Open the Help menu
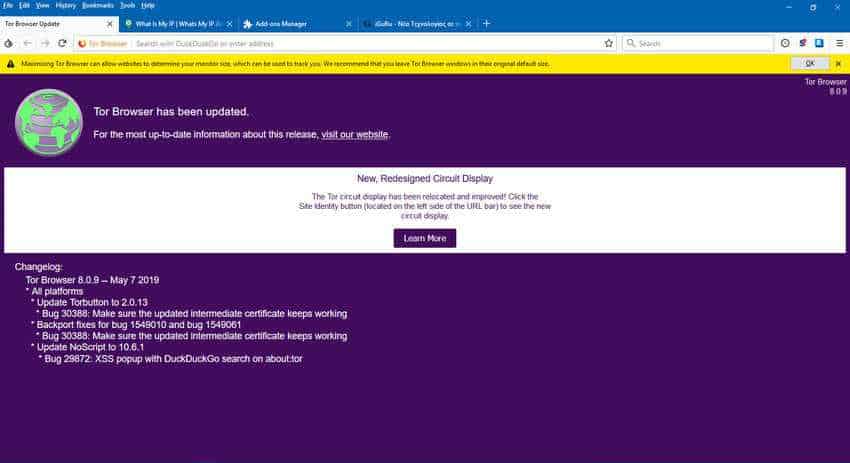850x463 pixels. (148, 5)
